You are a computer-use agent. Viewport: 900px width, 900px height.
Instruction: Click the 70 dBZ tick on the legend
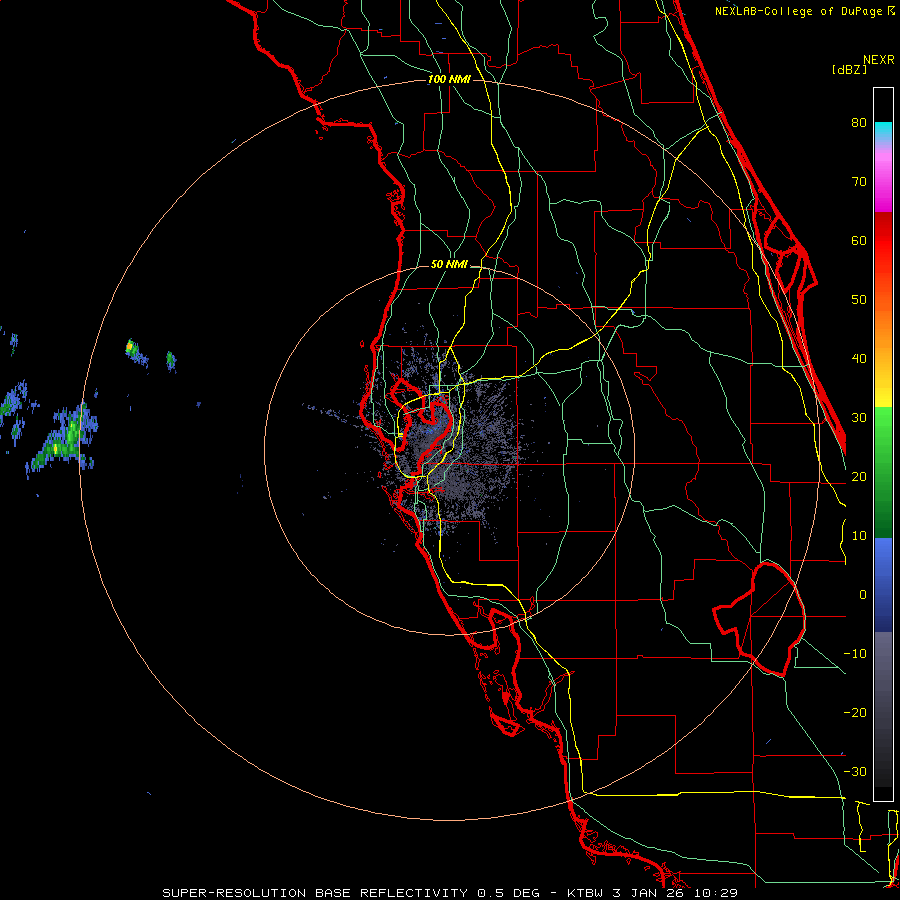click(859, 182)
